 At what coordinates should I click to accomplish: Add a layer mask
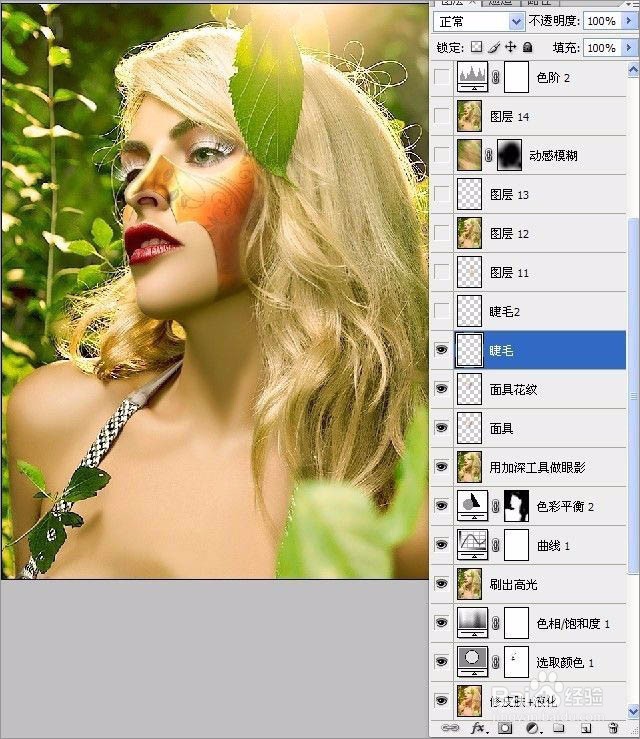pyautogui.click(x=505, y=728)
